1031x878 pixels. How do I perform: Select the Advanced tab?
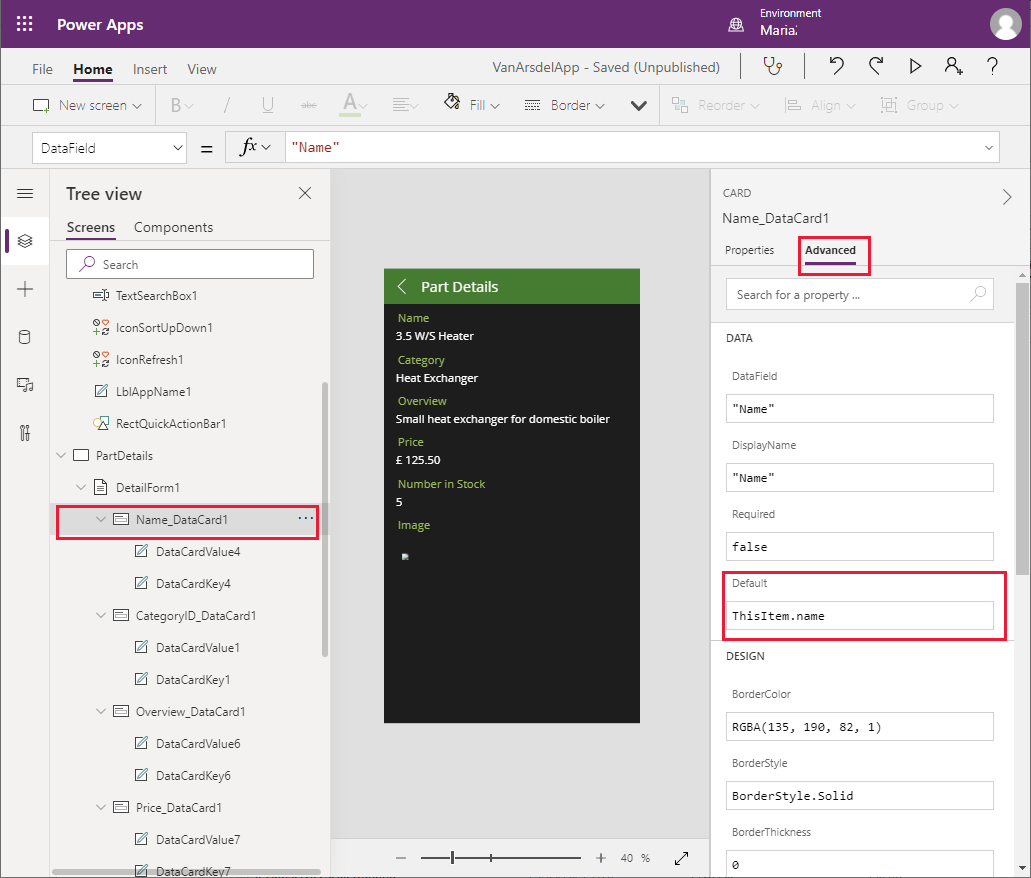830,250
